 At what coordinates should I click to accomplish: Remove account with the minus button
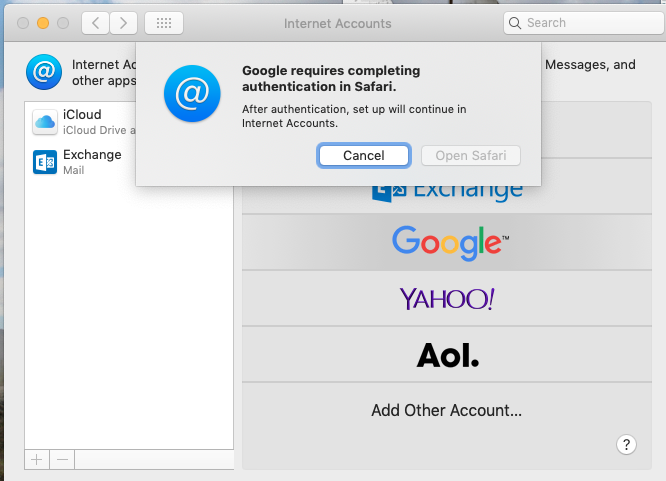[62, 460]
